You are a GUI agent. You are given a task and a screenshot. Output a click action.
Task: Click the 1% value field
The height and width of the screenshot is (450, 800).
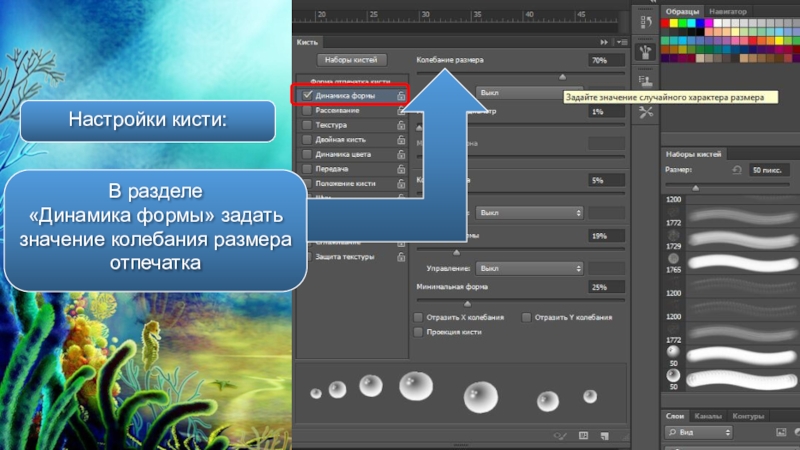[607, 112]
